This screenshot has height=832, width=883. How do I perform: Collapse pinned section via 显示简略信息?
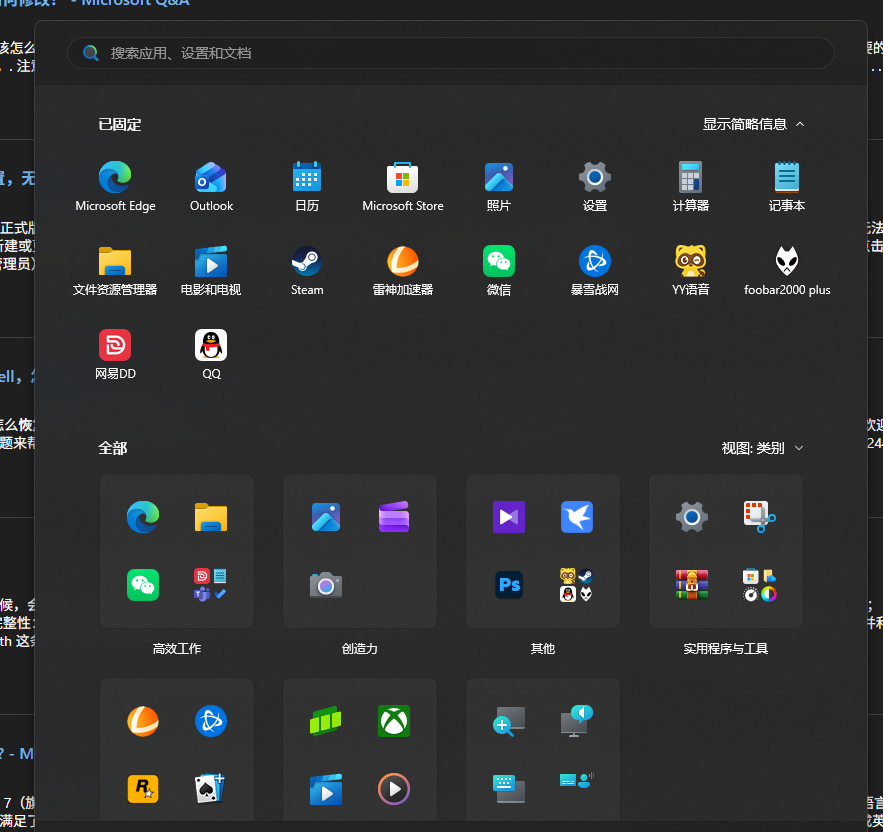[x=753, y=124]
